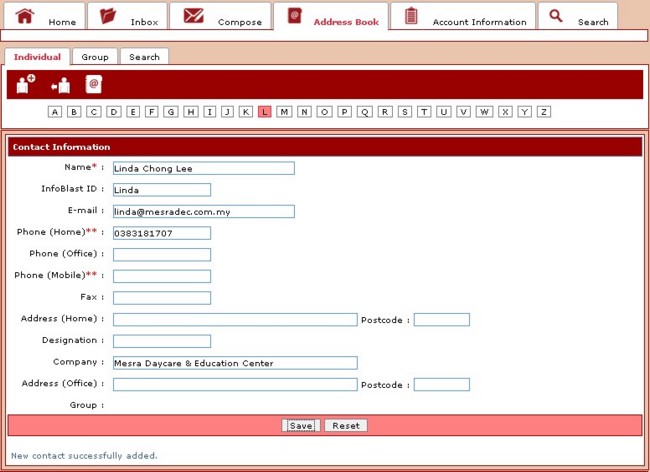Open the Compose tab
Image resolution: width=650 pixels, height=472 pixels.
222,17
